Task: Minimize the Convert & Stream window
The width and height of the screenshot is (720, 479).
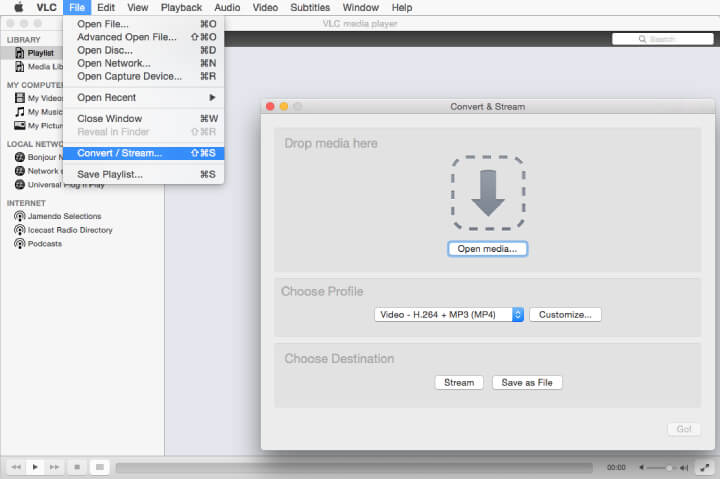Action: pos(284,107)
